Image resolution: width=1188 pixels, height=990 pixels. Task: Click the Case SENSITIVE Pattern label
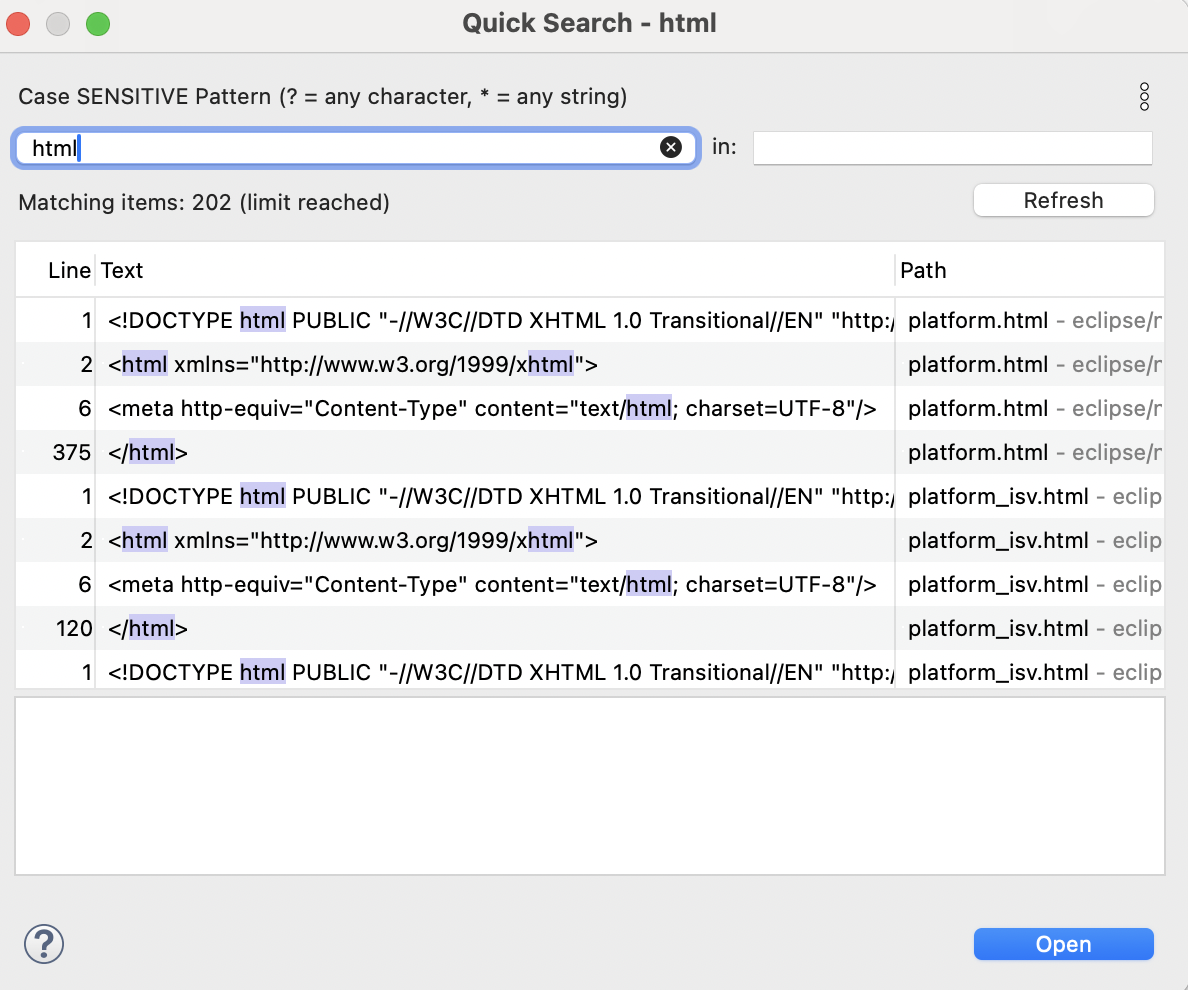coord(323,97)
